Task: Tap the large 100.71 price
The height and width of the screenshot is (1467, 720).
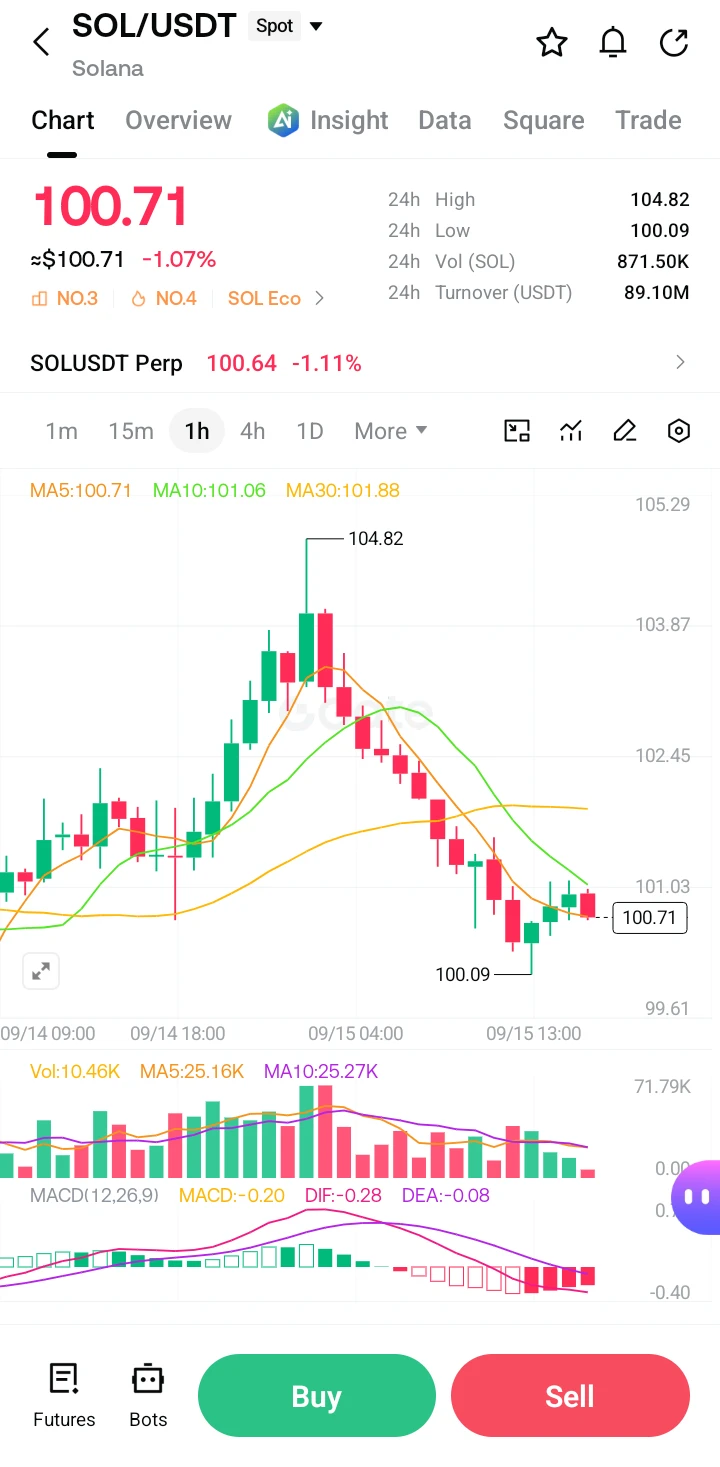Action: [111, 207]
